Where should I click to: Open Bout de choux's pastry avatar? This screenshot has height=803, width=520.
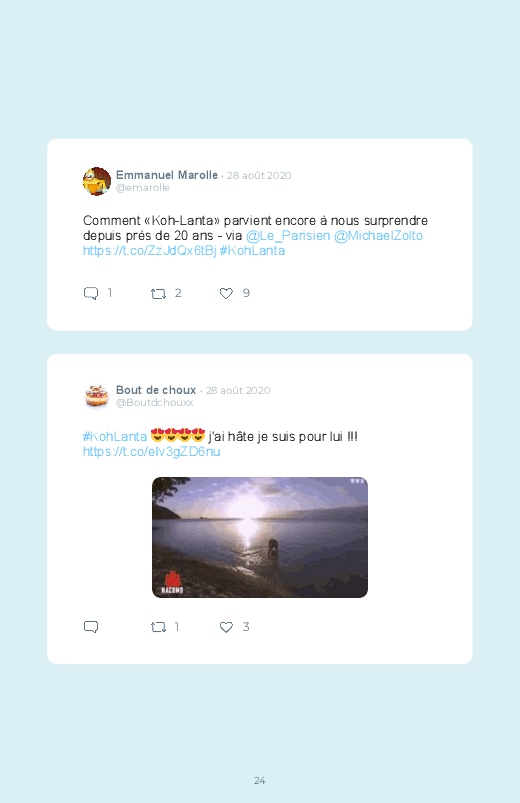97,396
